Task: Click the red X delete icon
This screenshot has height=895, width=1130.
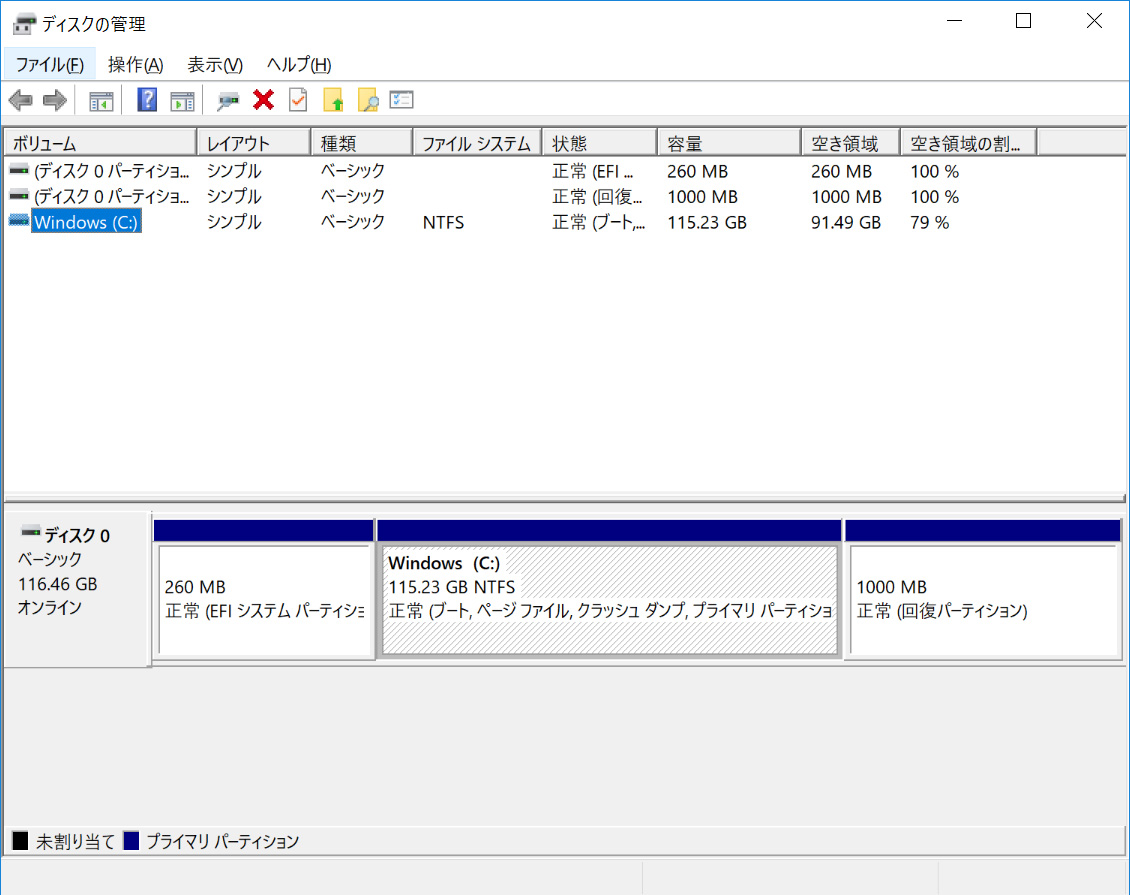Action: coord(262,99)
